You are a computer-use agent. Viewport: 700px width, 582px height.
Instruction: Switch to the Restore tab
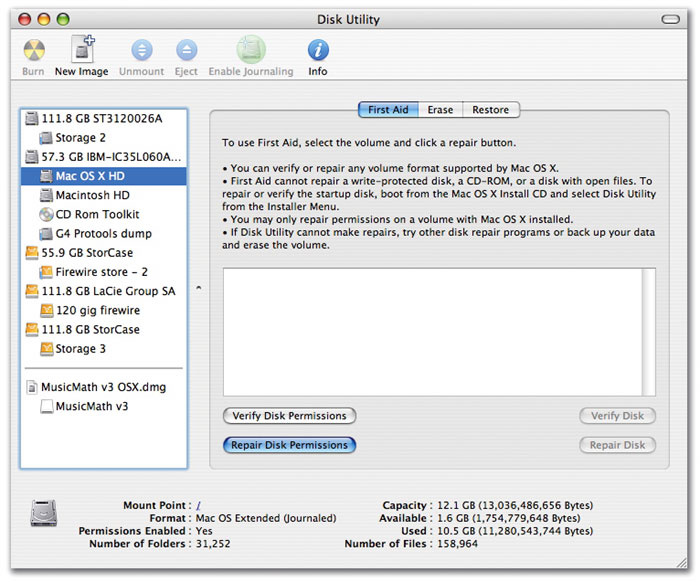pos(491,110)
